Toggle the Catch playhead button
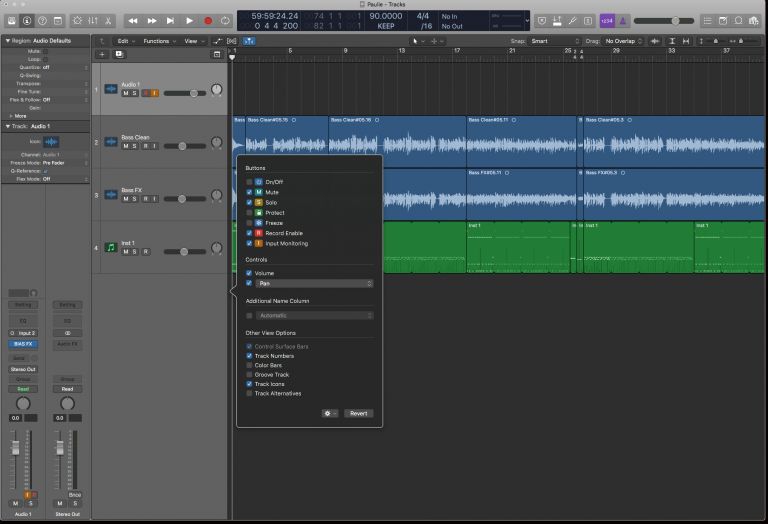Image resolution: width=768 pixels, height=524 pixels. [249, 41]
